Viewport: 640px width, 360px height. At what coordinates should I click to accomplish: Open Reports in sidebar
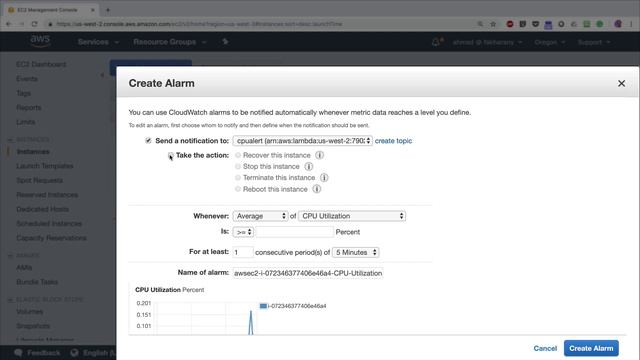[29, 108]
